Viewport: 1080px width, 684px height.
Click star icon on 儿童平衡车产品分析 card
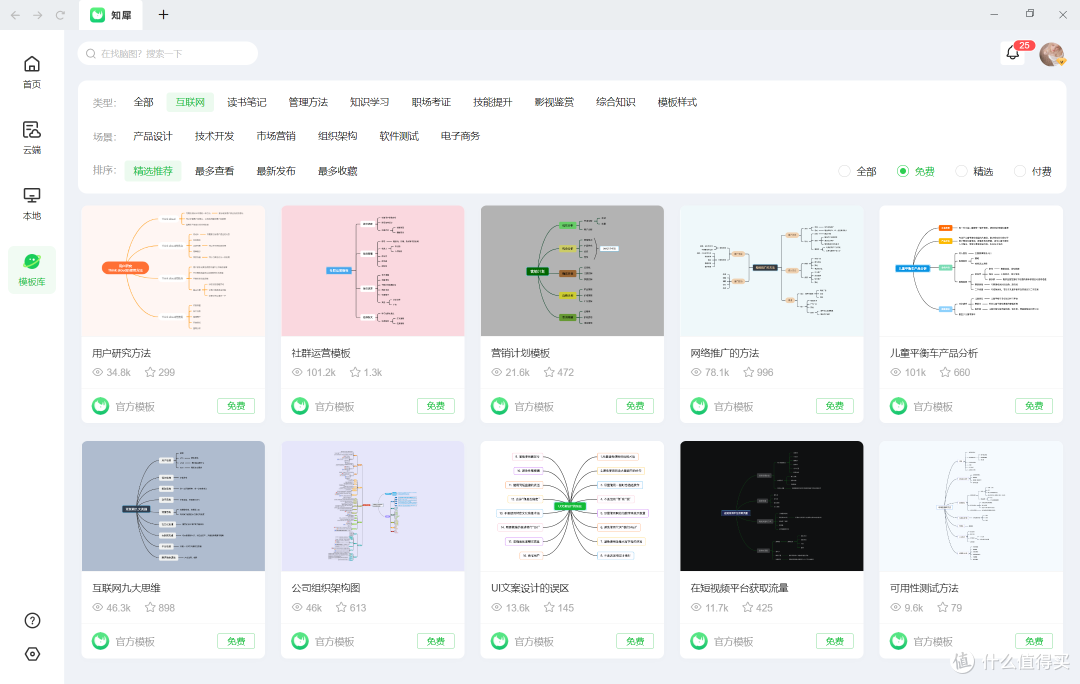coord(945,372)
